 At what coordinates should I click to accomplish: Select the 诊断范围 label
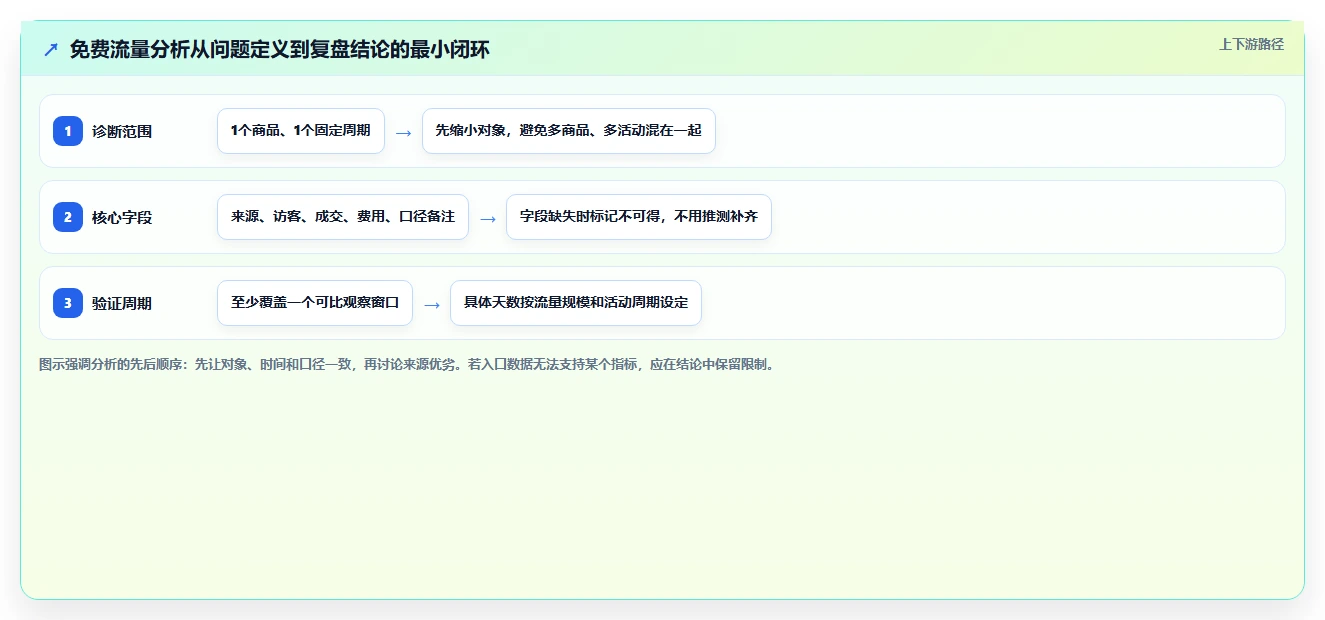122,131
